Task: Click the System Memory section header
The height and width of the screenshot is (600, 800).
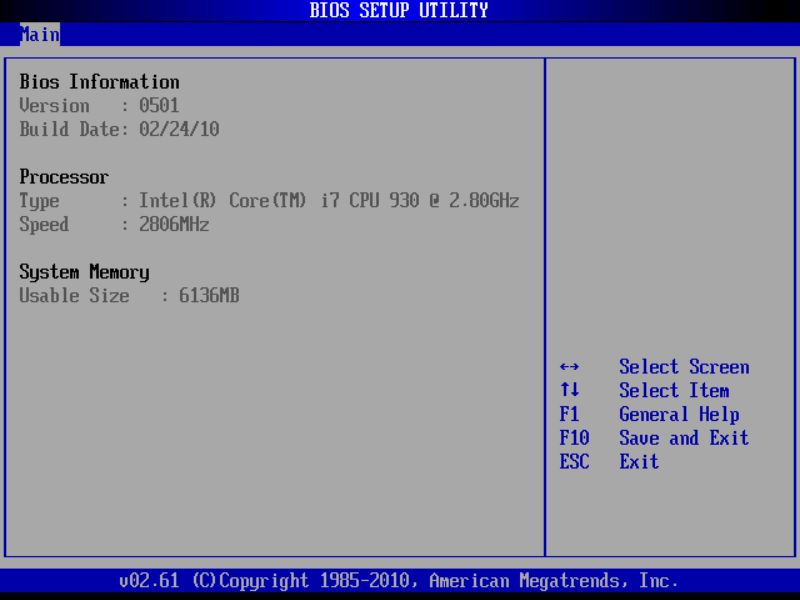Action: pyautogui.click(x=84, y=272)
